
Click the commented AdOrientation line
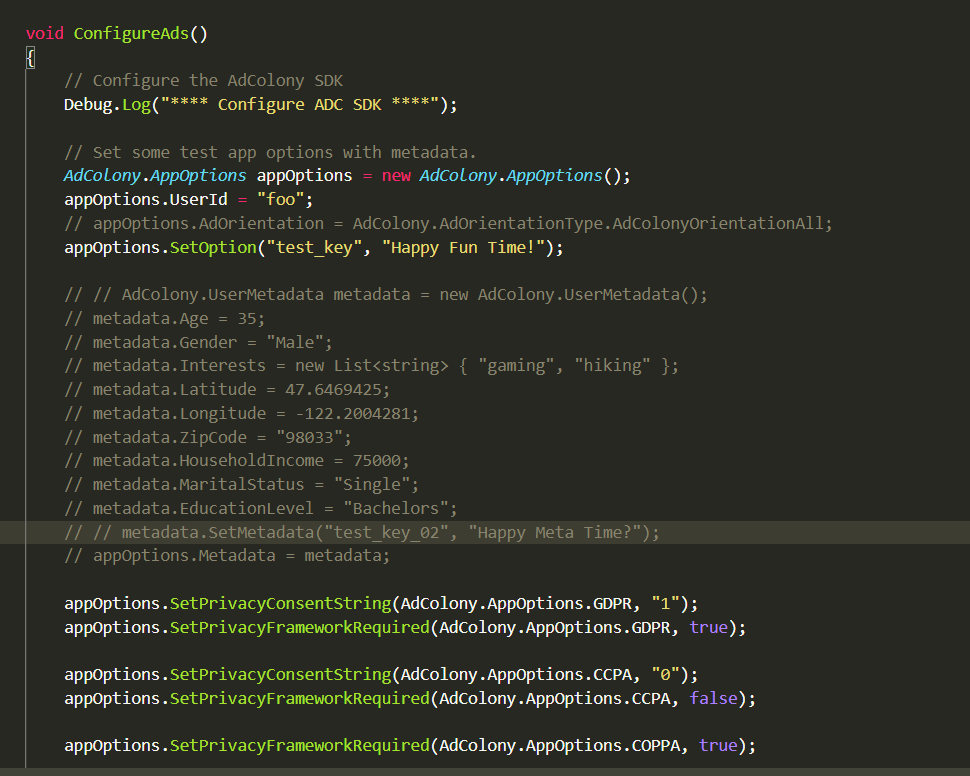[449, 223]
